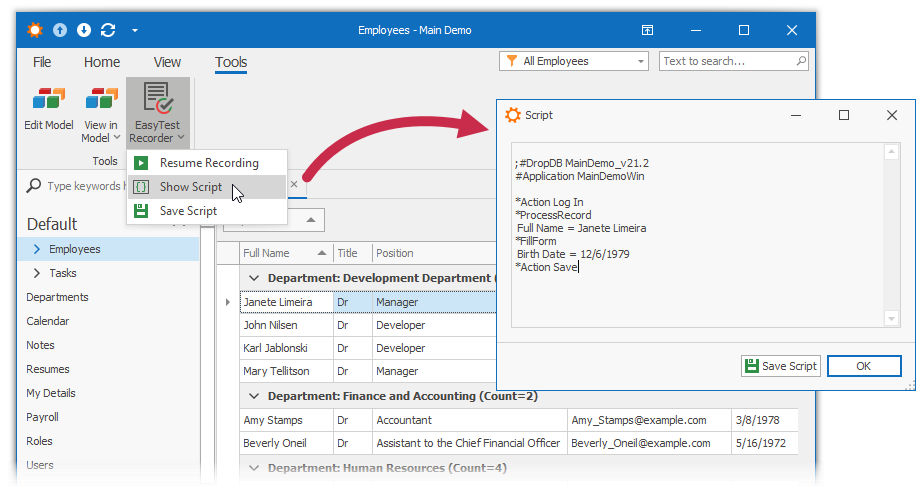
Task: Choose Show Script menu entry
Action: coord(191,187)
